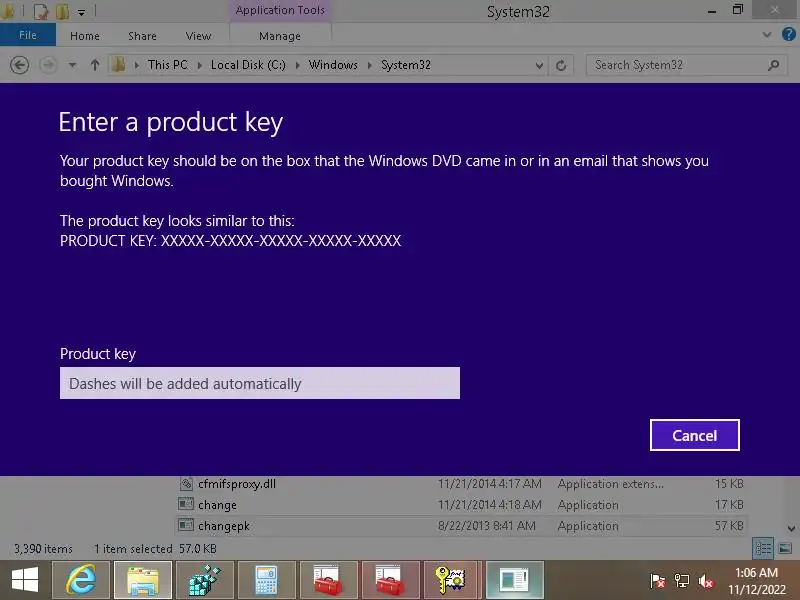Viewport: 800px width, 600px height.
Task: Switch to the Share ribbon tab
Action: [x=142, y=36]
